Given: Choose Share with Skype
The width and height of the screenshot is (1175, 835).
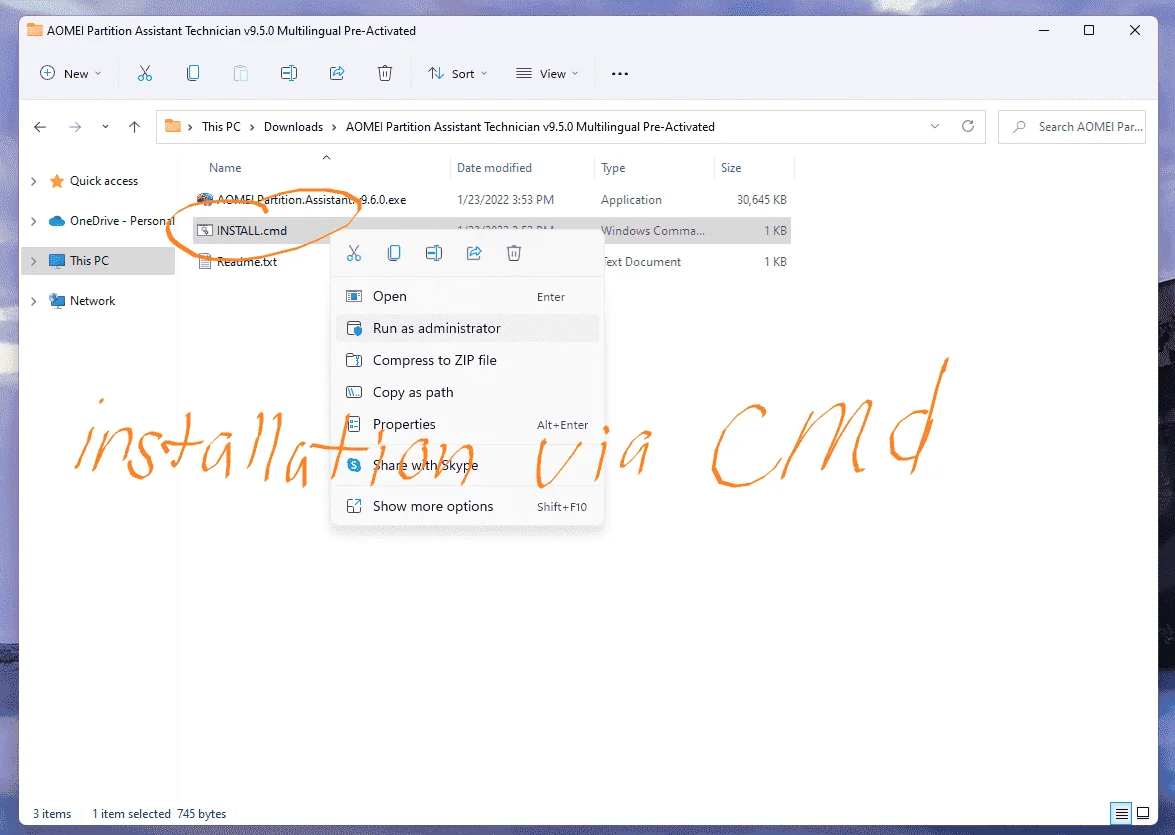Looking at the screenshot, I should (x=467, y=465).
